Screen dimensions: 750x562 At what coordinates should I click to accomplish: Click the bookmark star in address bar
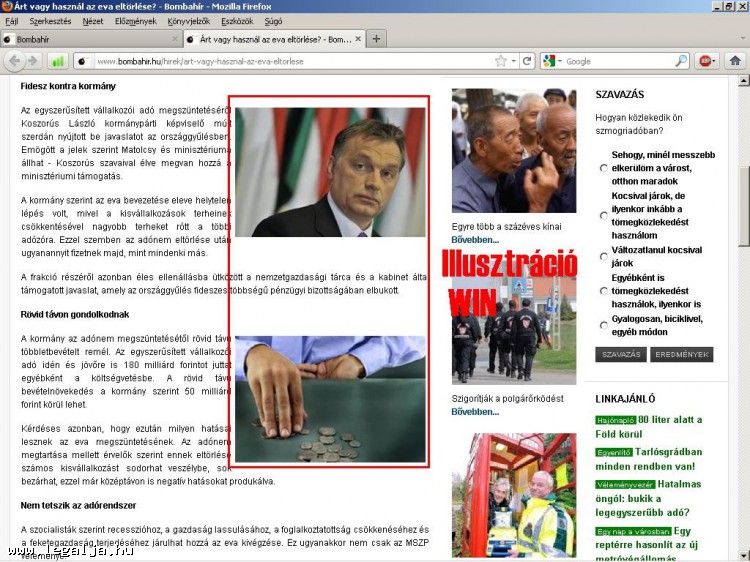tap(500, 61)
